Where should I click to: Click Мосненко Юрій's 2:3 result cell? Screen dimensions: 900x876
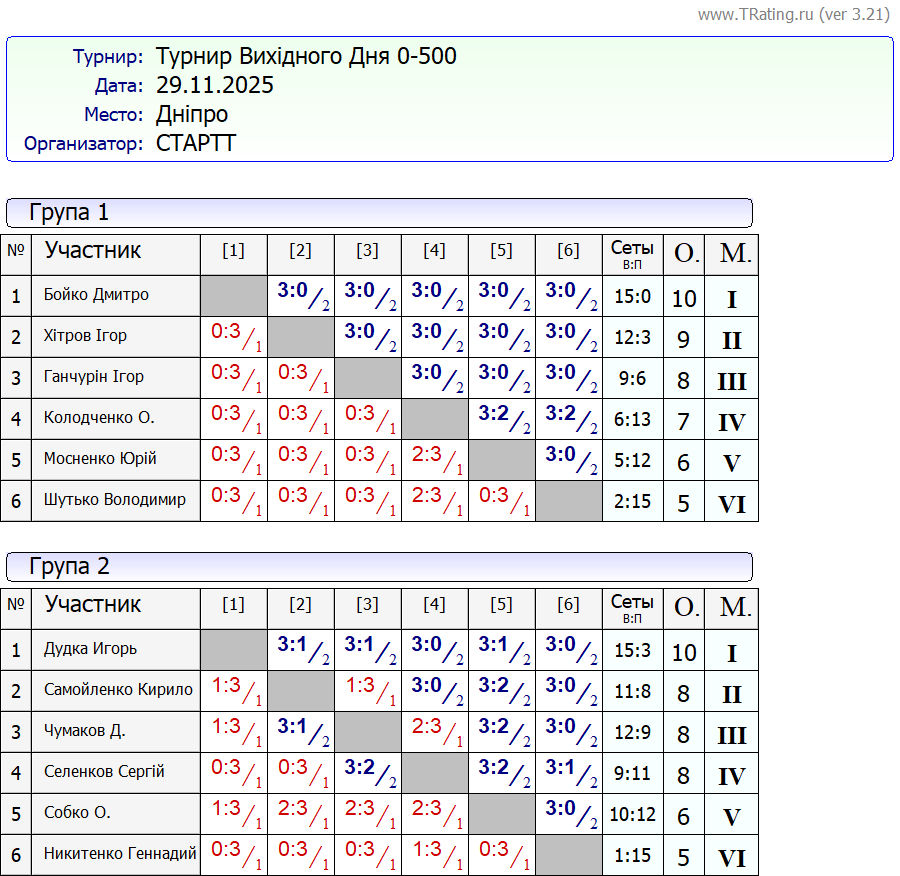(434, 460)
